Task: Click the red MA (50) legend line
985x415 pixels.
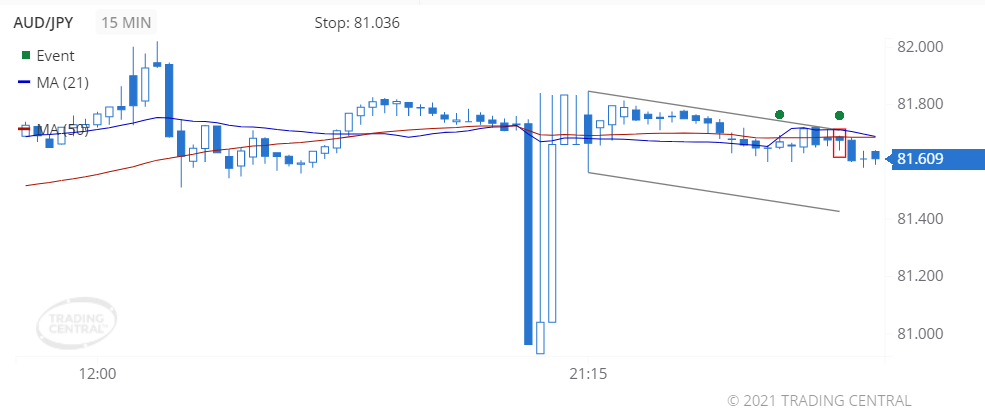Action: 24,129
